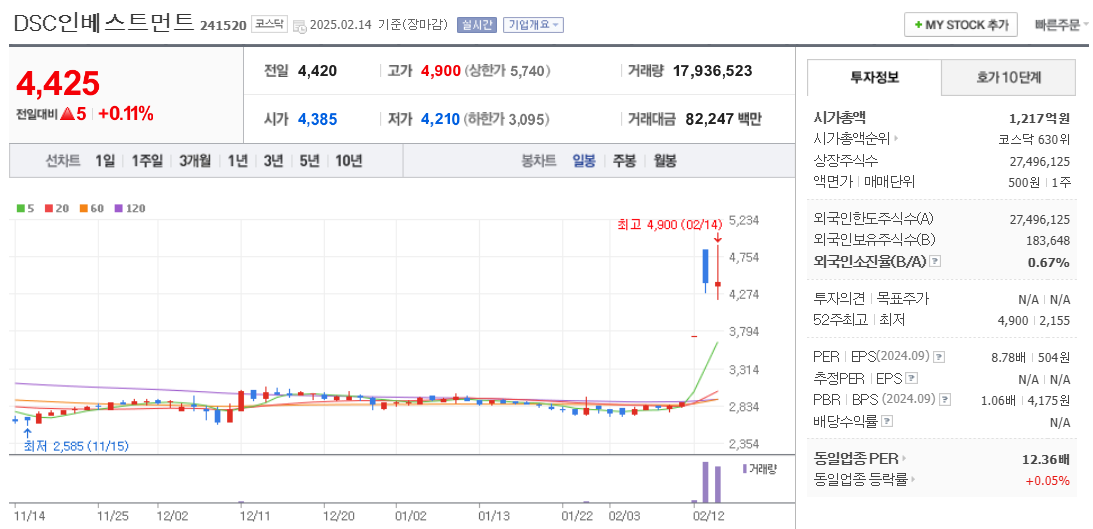Add stock via MY STOCK 추가 button
1093x529 pixels.
coord(961,24)
